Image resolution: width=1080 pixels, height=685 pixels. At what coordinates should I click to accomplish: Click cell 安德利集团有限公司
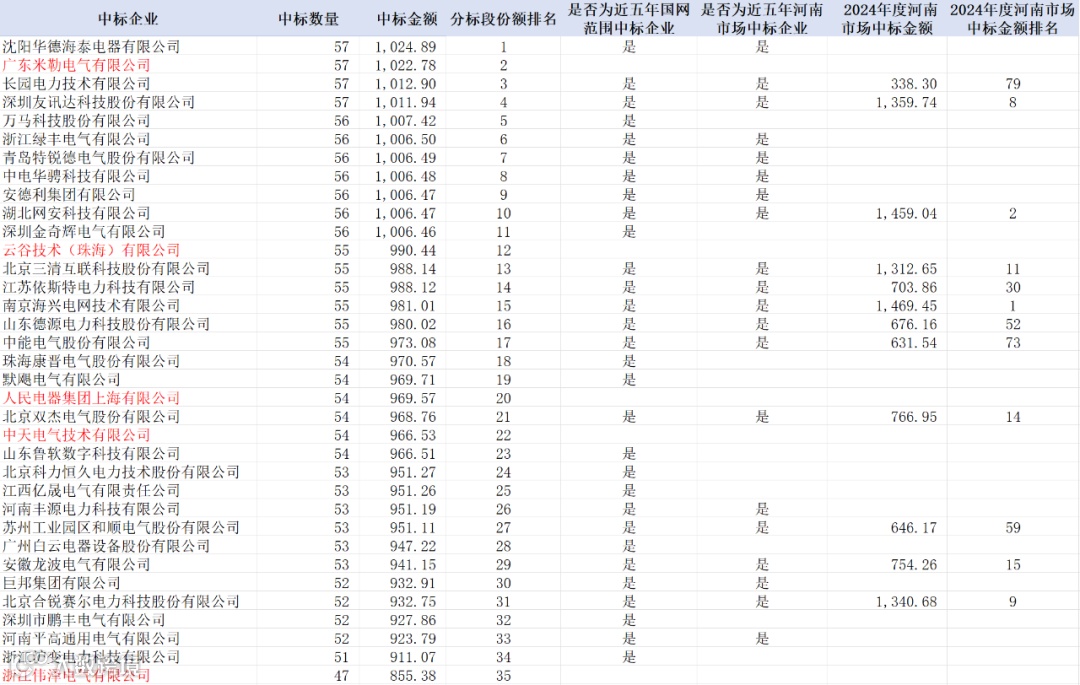(x=69, y=195)
